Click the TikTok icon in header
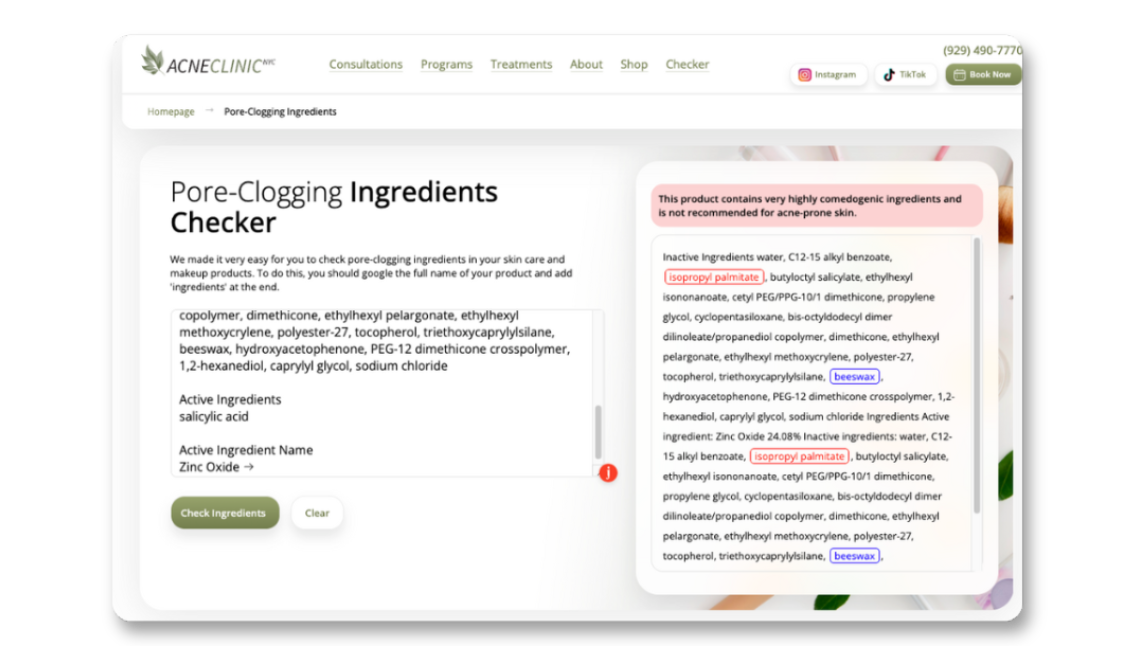The width and height of the screenshot is (1148, 646). click(x=889, y=75)
